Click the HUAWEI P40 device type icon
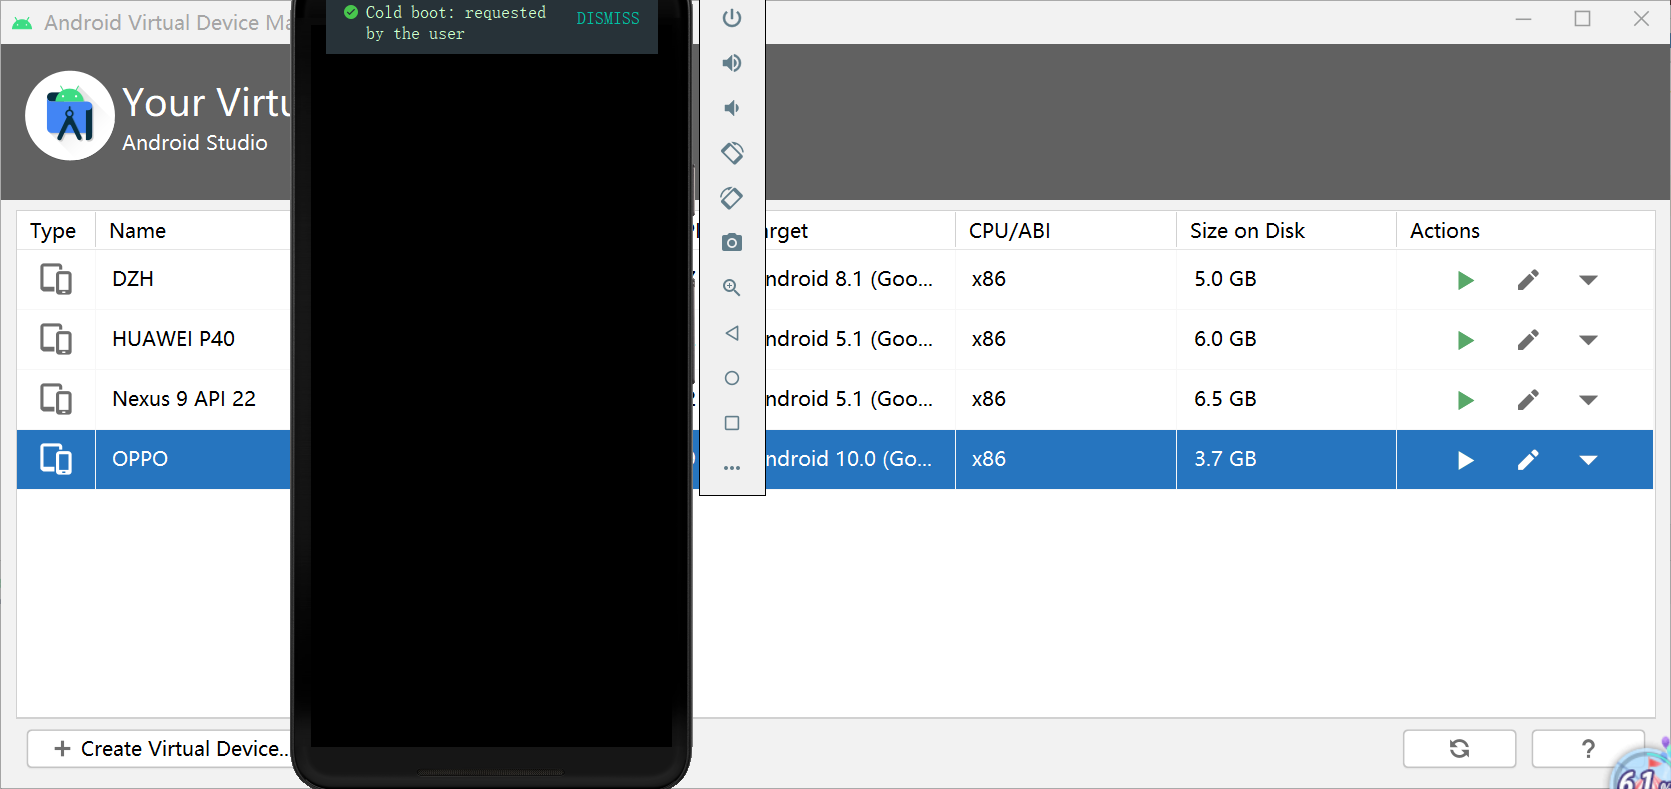This screenshot has height=789, width=1671. [x=56, y=339]
